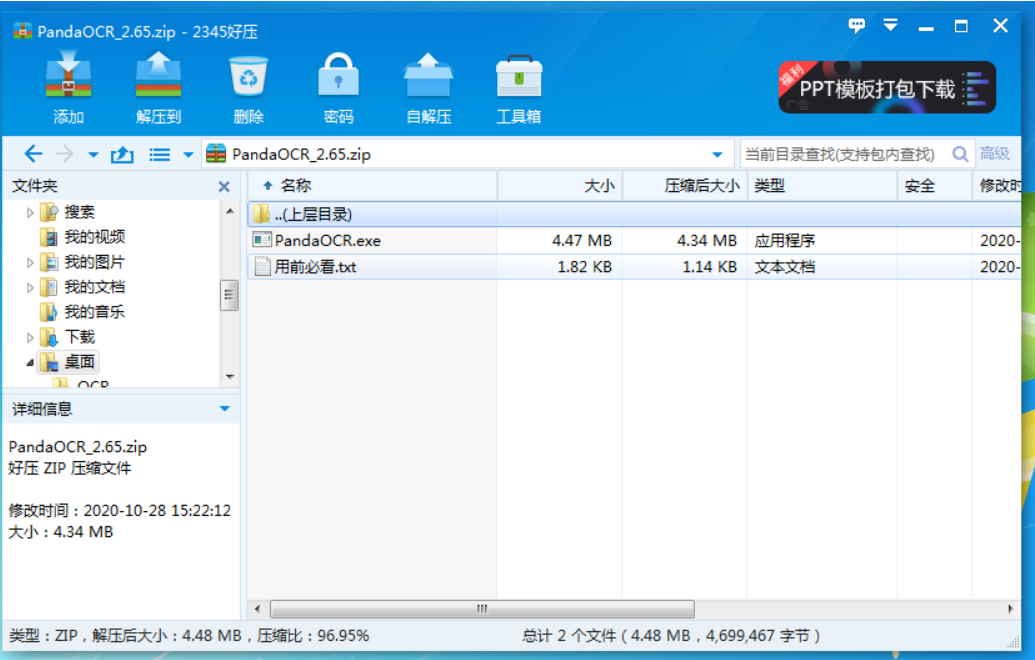Open the view mode dropdown arrow

pyautogui.click(x=188, y=155)
